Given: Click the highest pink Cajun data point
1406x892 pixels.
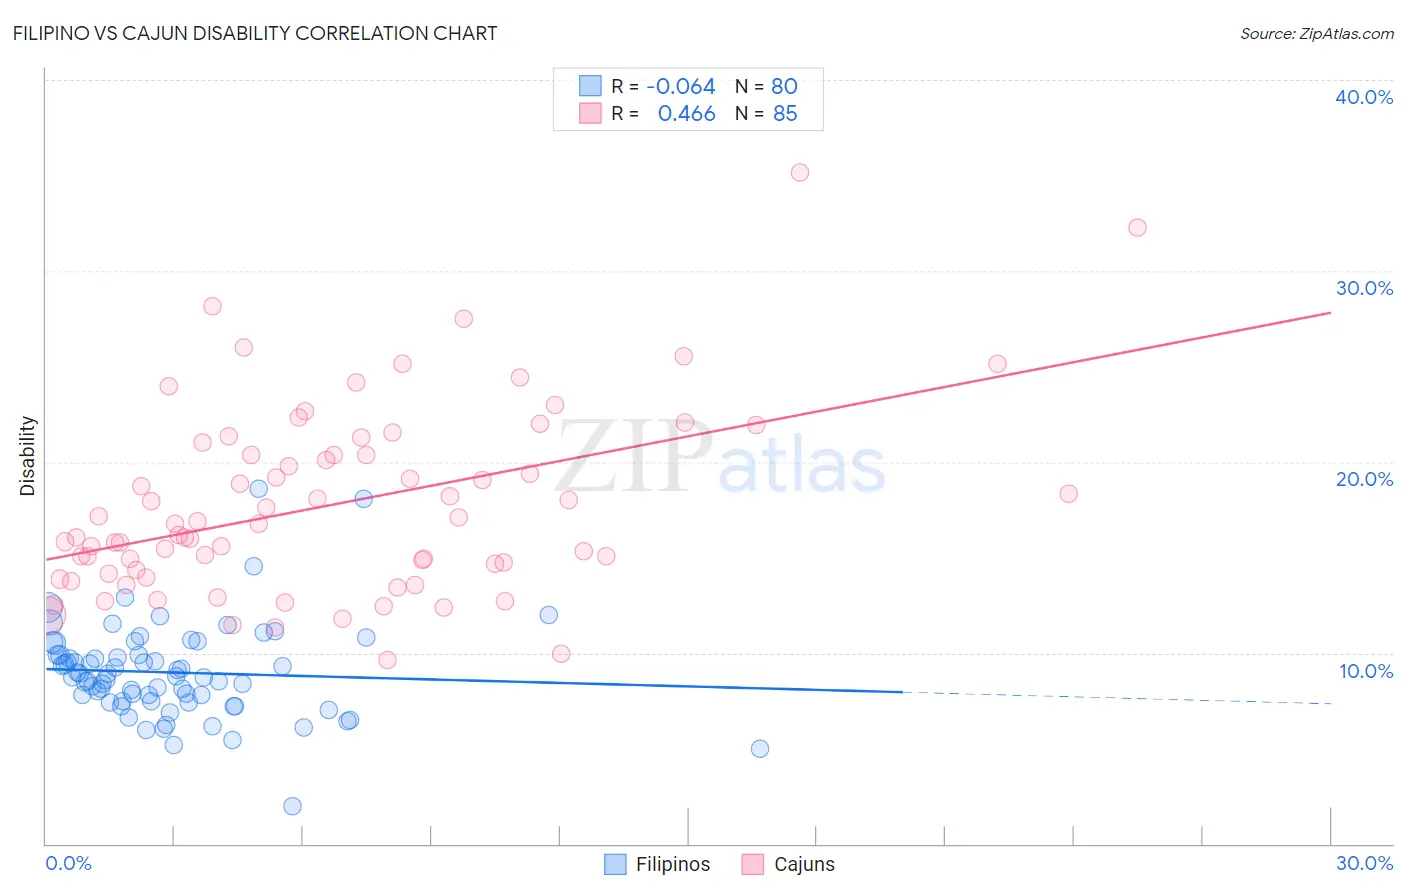Looking at the screenshot, I should 800,172.
